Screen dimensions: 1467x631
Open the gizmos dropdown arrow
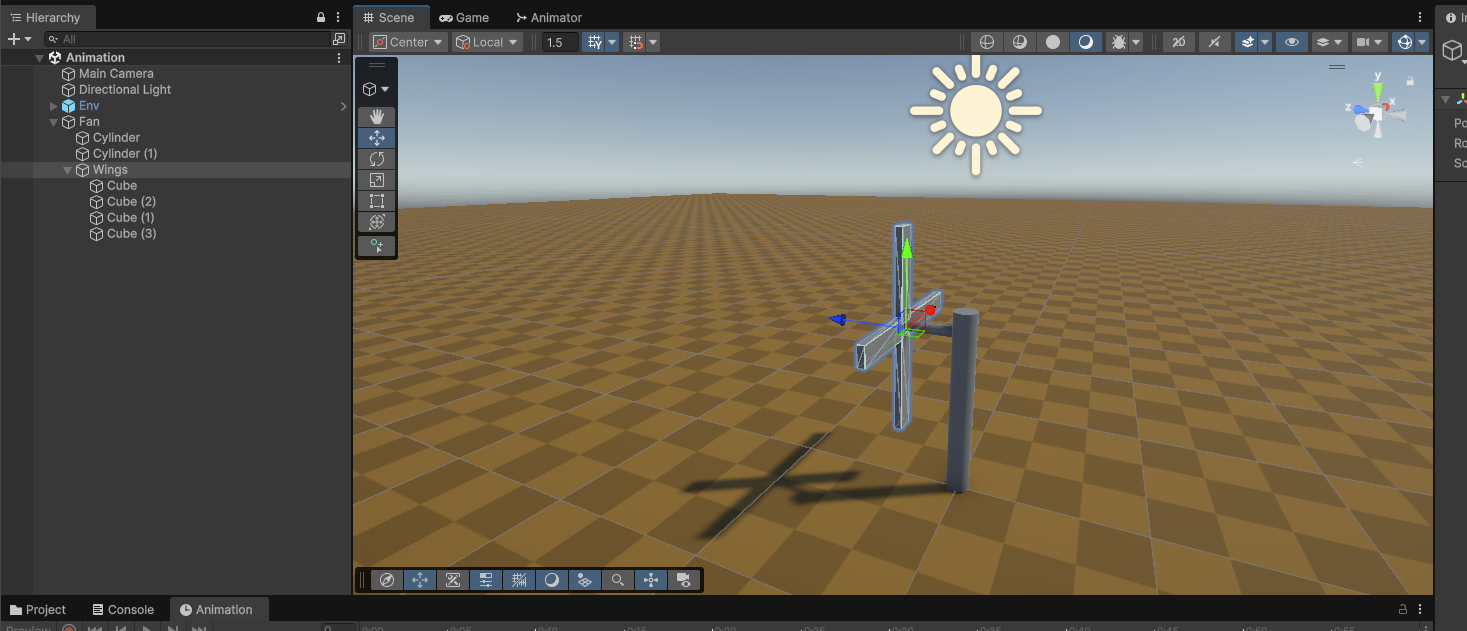(1422, 42)
